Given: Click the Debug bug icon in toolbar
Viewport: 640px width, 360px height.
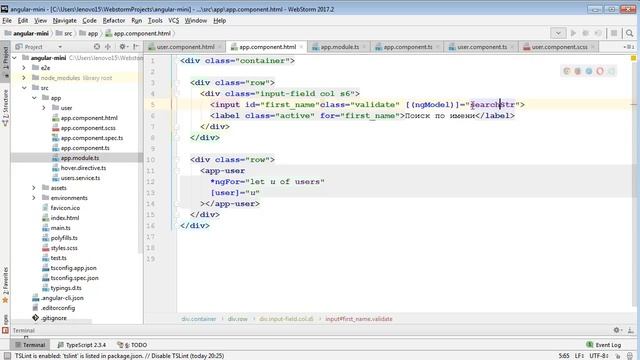Looking at the screenshot, I should pyautogui.click(x=585, y=33).
